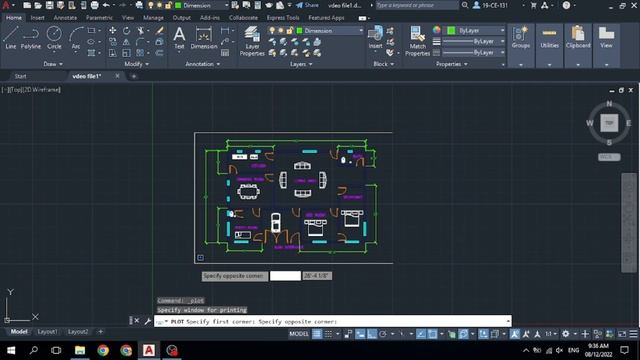Select the Dimension annotation tool
Screen dimensions: 640x360
[204, 38]
